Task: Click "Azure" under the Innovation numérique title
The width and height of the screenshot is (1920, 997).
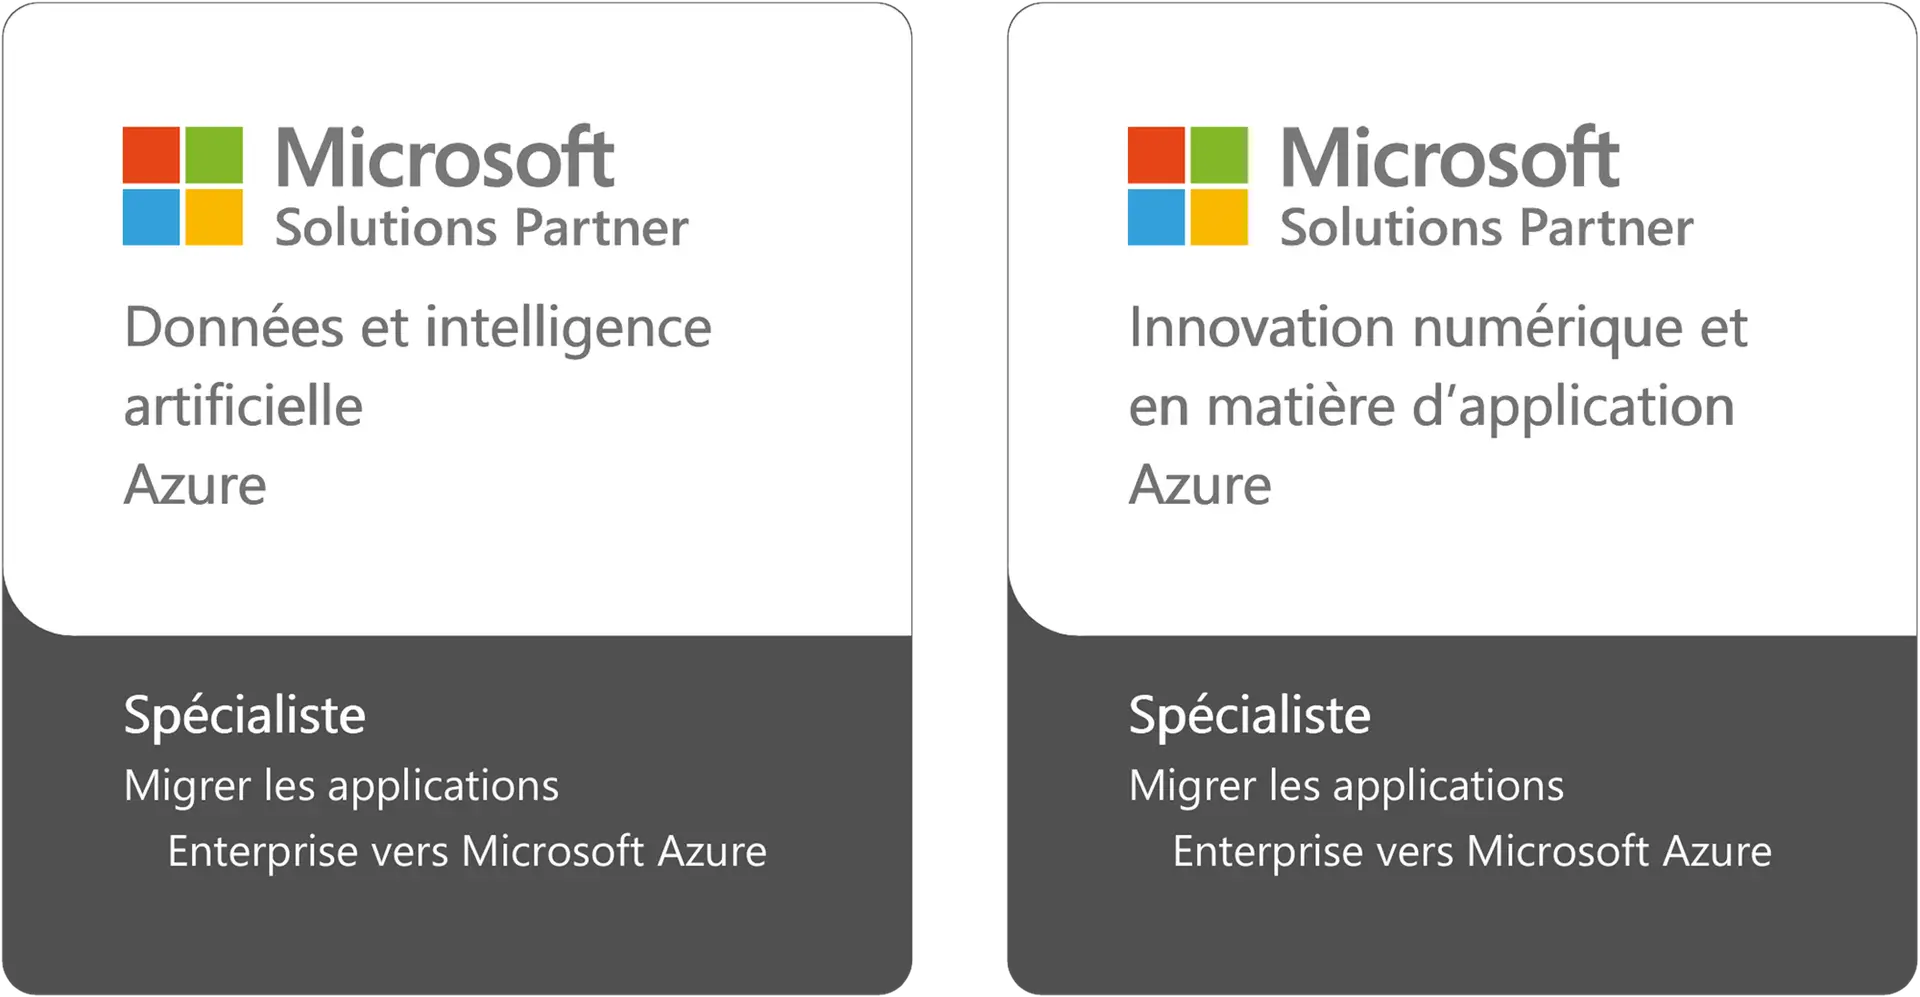Action: pyautogui.click(x=1200, y=486)
